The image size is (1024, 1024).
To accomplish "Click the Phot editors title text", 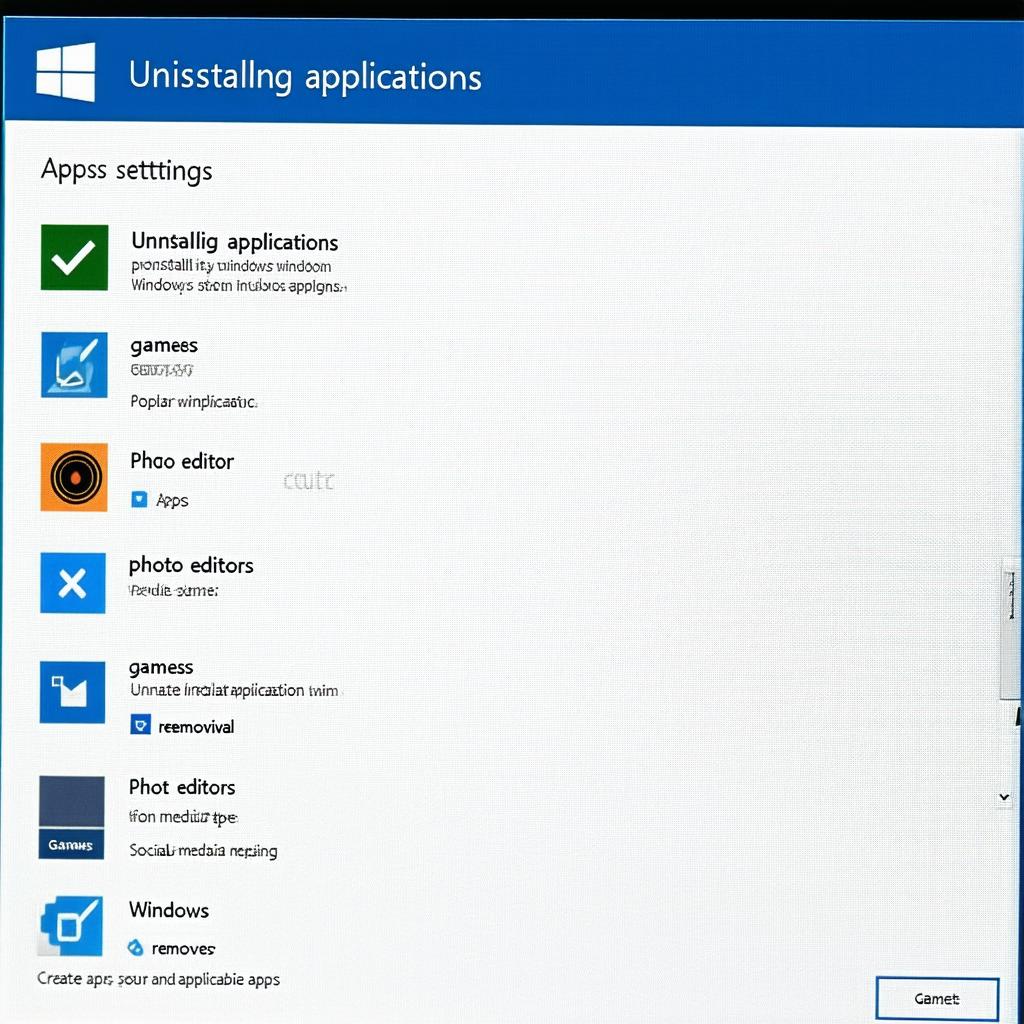I will 182,787.
